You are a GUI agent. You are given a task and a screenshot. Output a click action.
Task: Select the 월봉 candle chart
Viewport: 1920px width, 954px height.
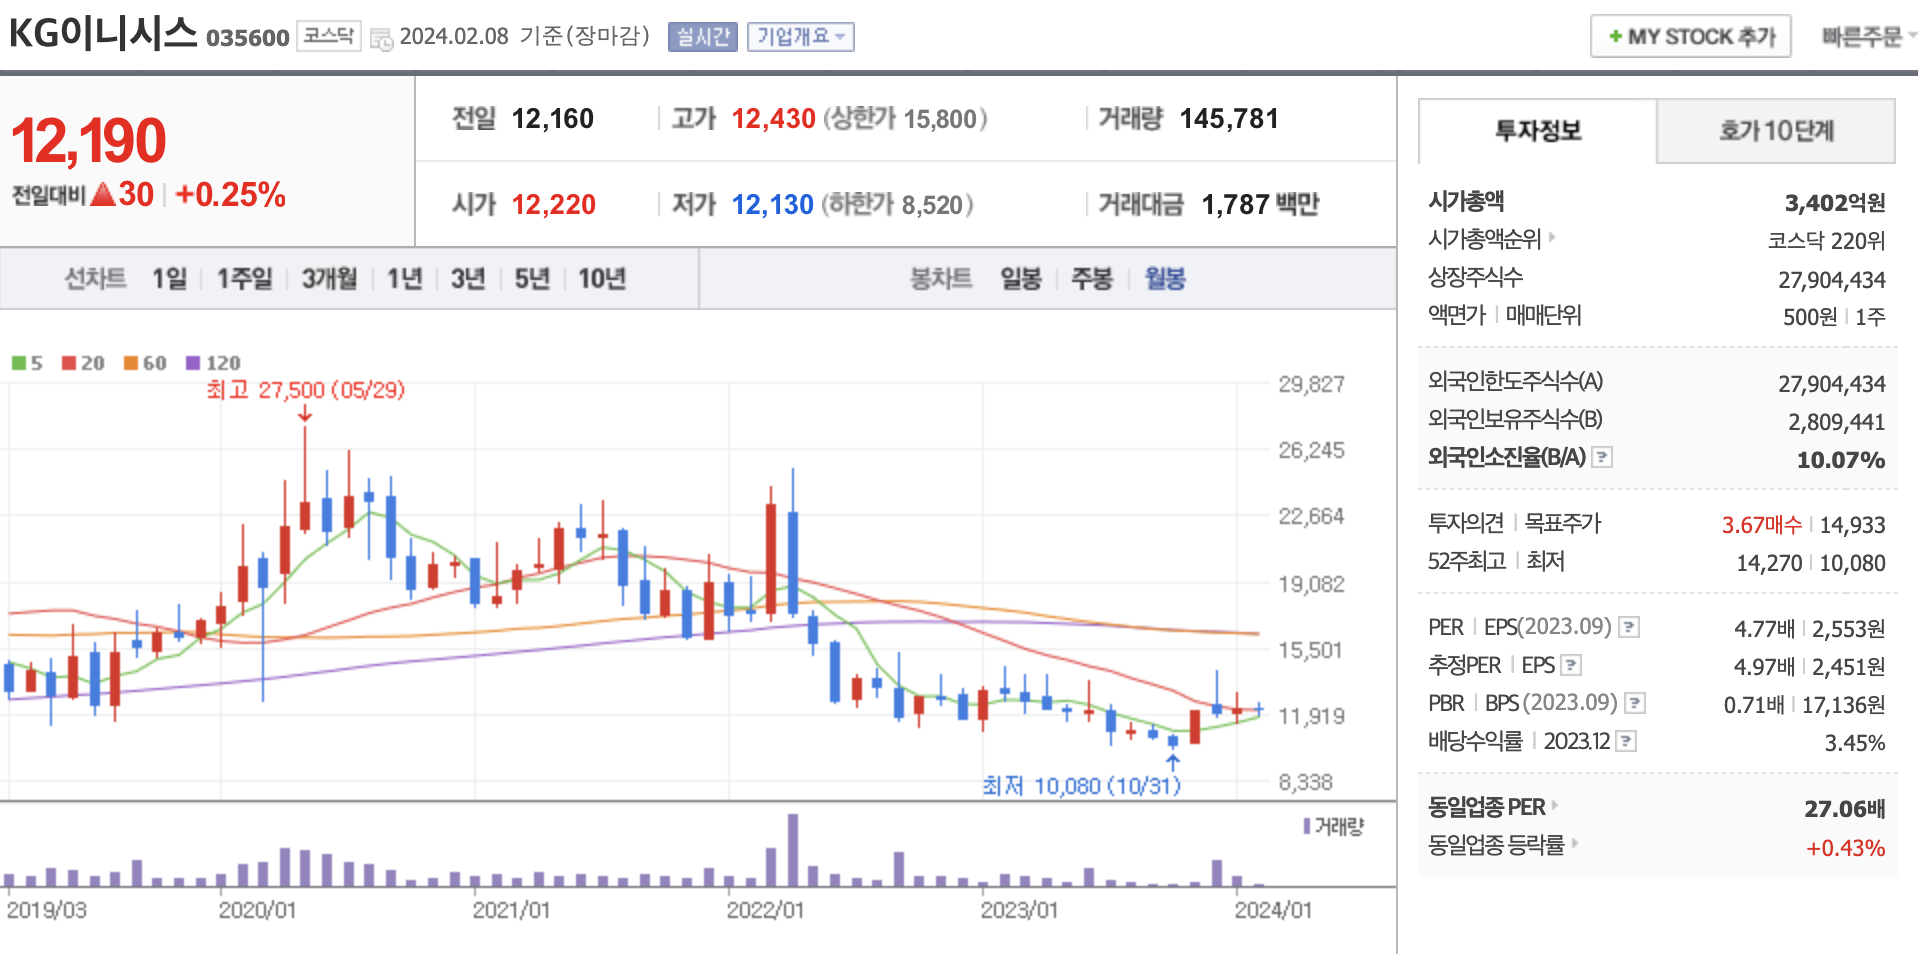point(1165,278)
